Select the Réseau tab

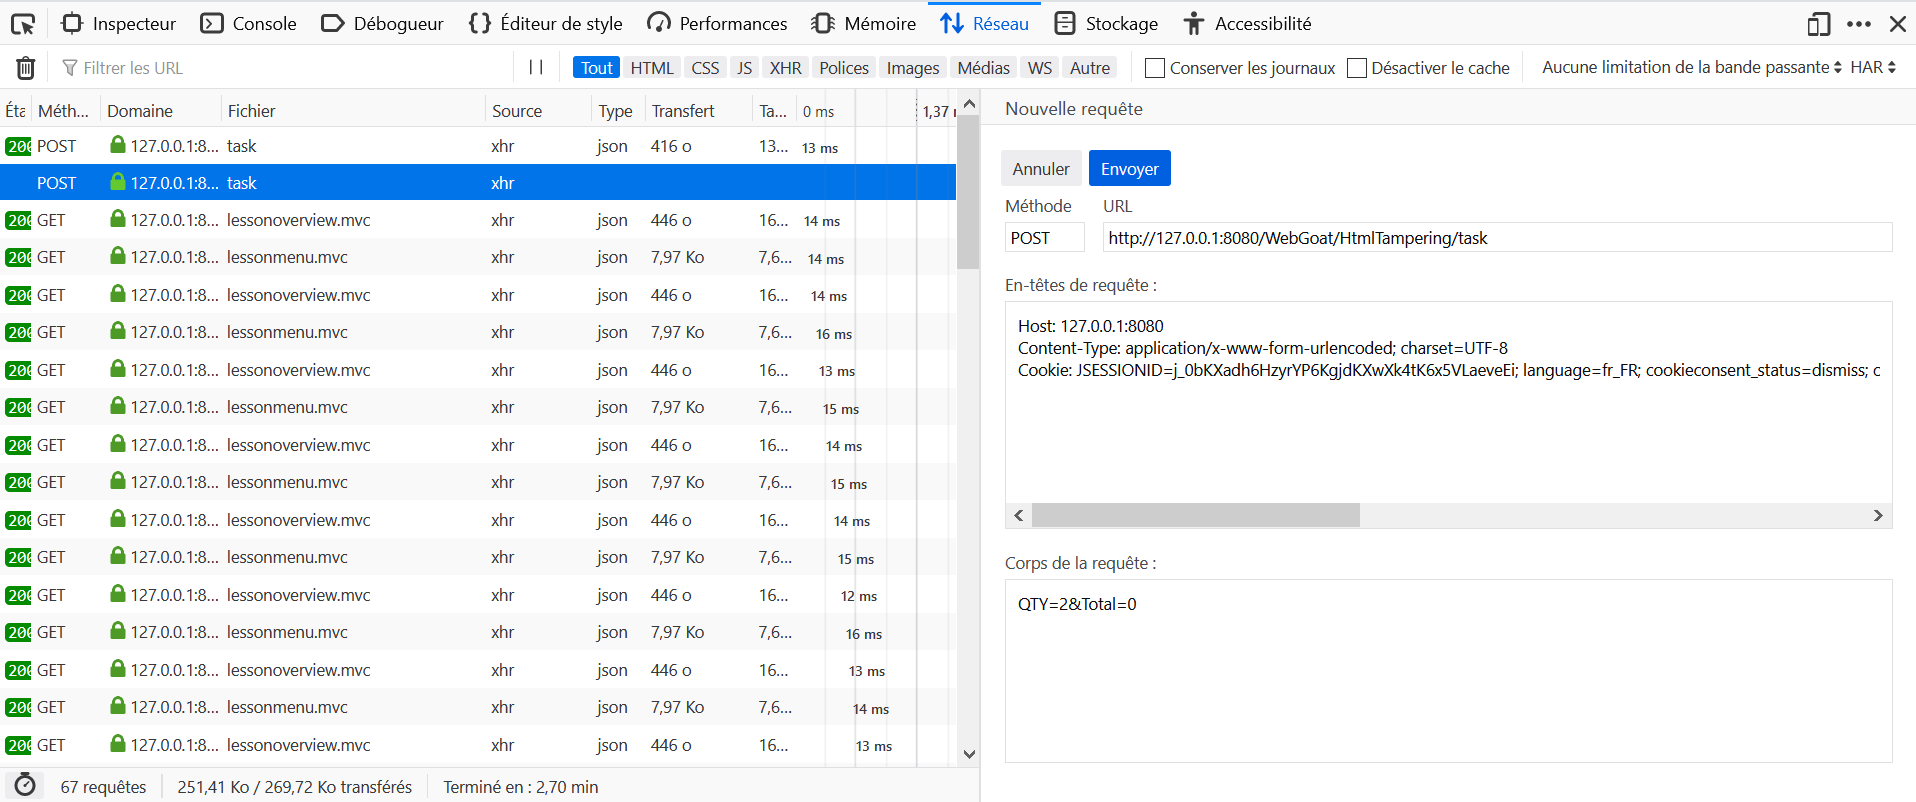coord(985,23)
